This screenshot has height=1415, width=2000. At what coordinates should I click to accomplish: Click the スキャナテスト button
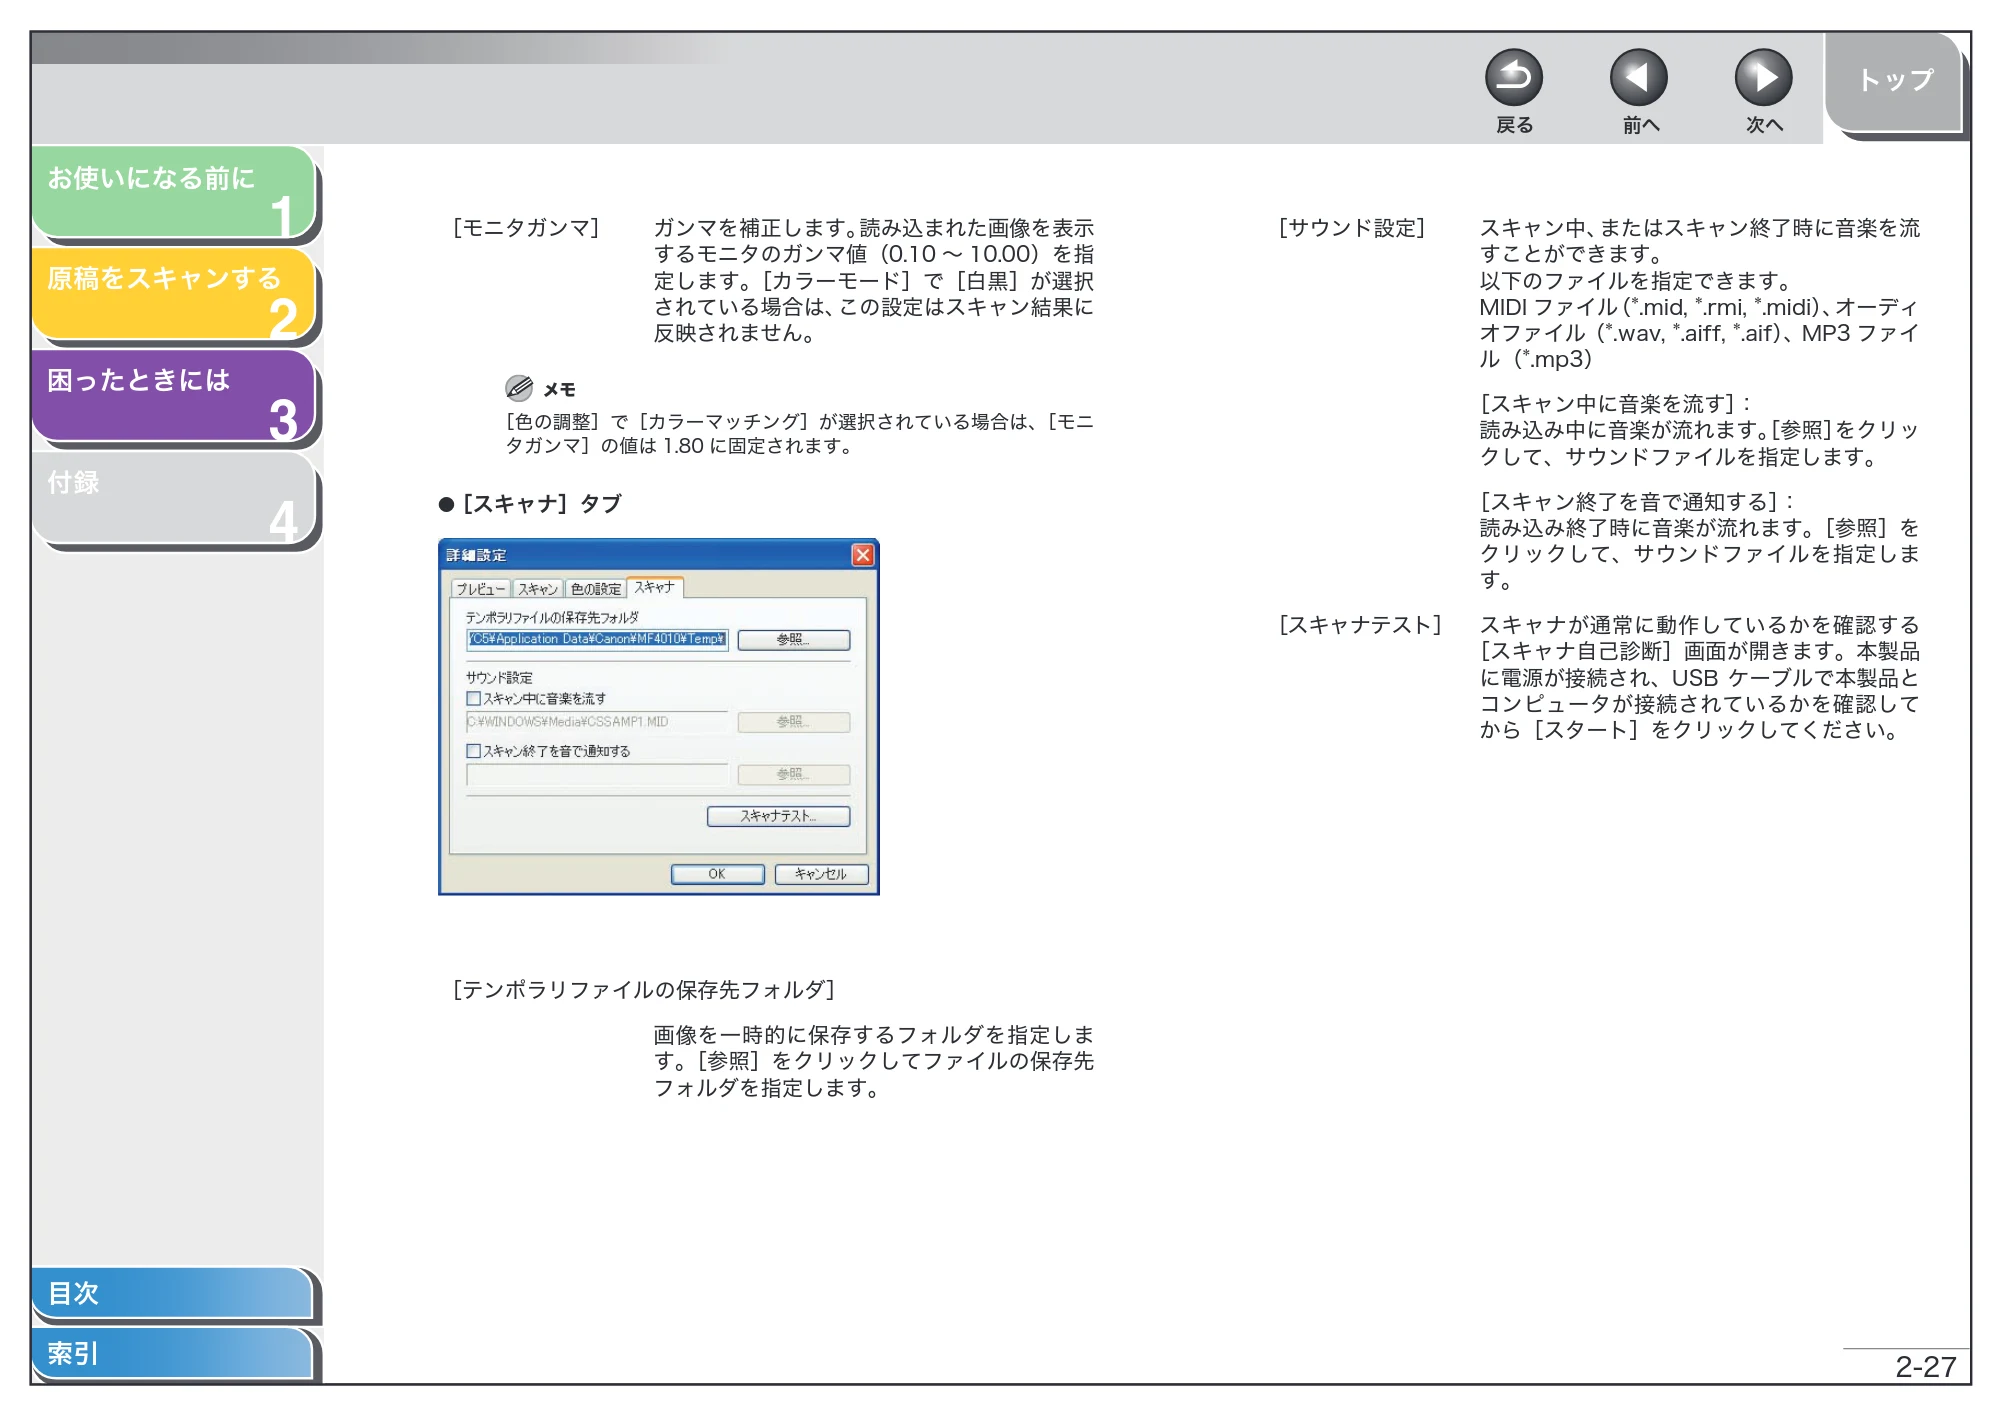click(778, 816)
